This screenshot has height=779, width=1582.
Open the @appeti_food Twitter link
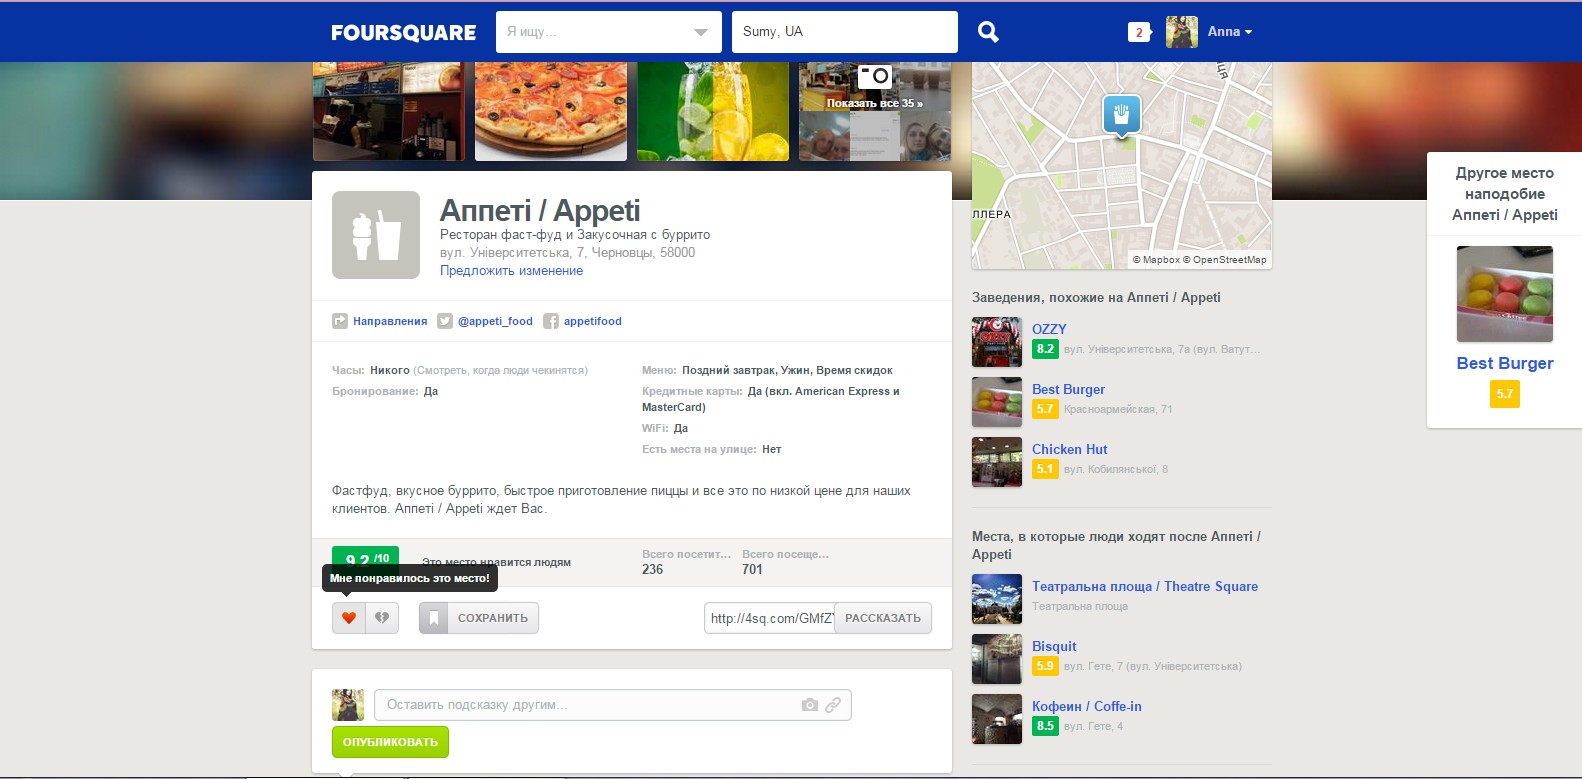tap(495, 321)
